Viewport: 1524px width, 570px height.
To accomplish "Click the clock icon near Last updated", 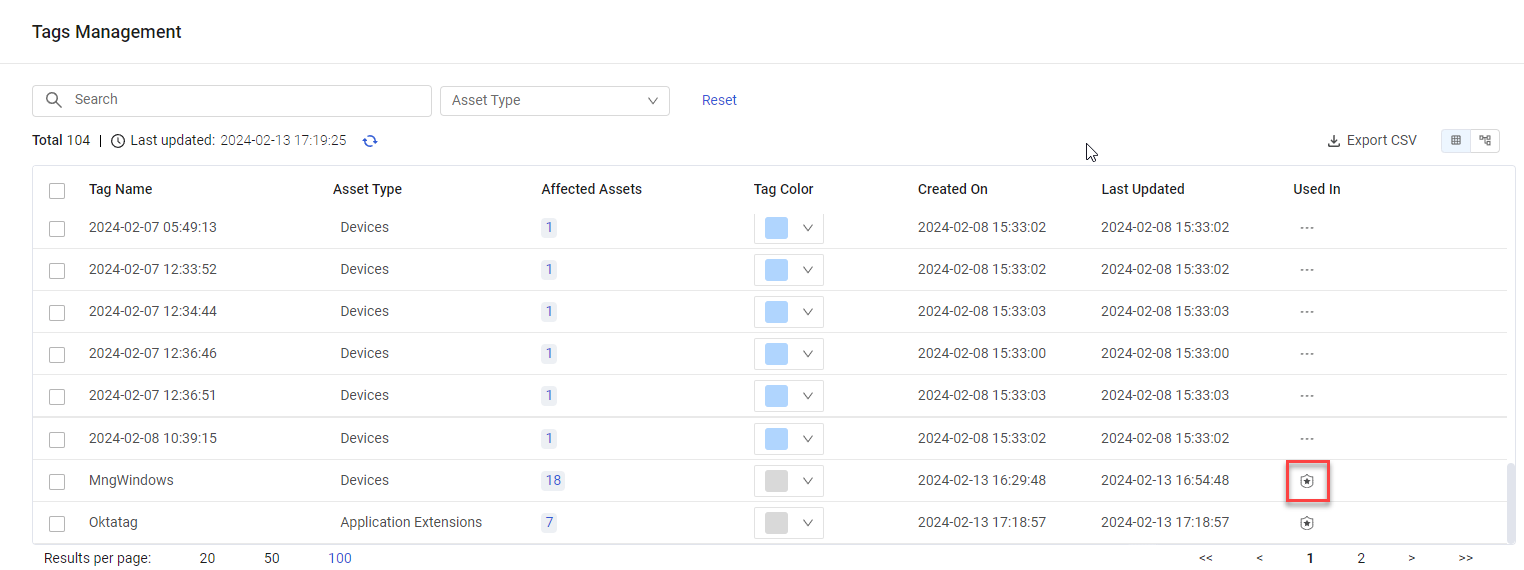I will pyautogui.click(x=118, y=141).
